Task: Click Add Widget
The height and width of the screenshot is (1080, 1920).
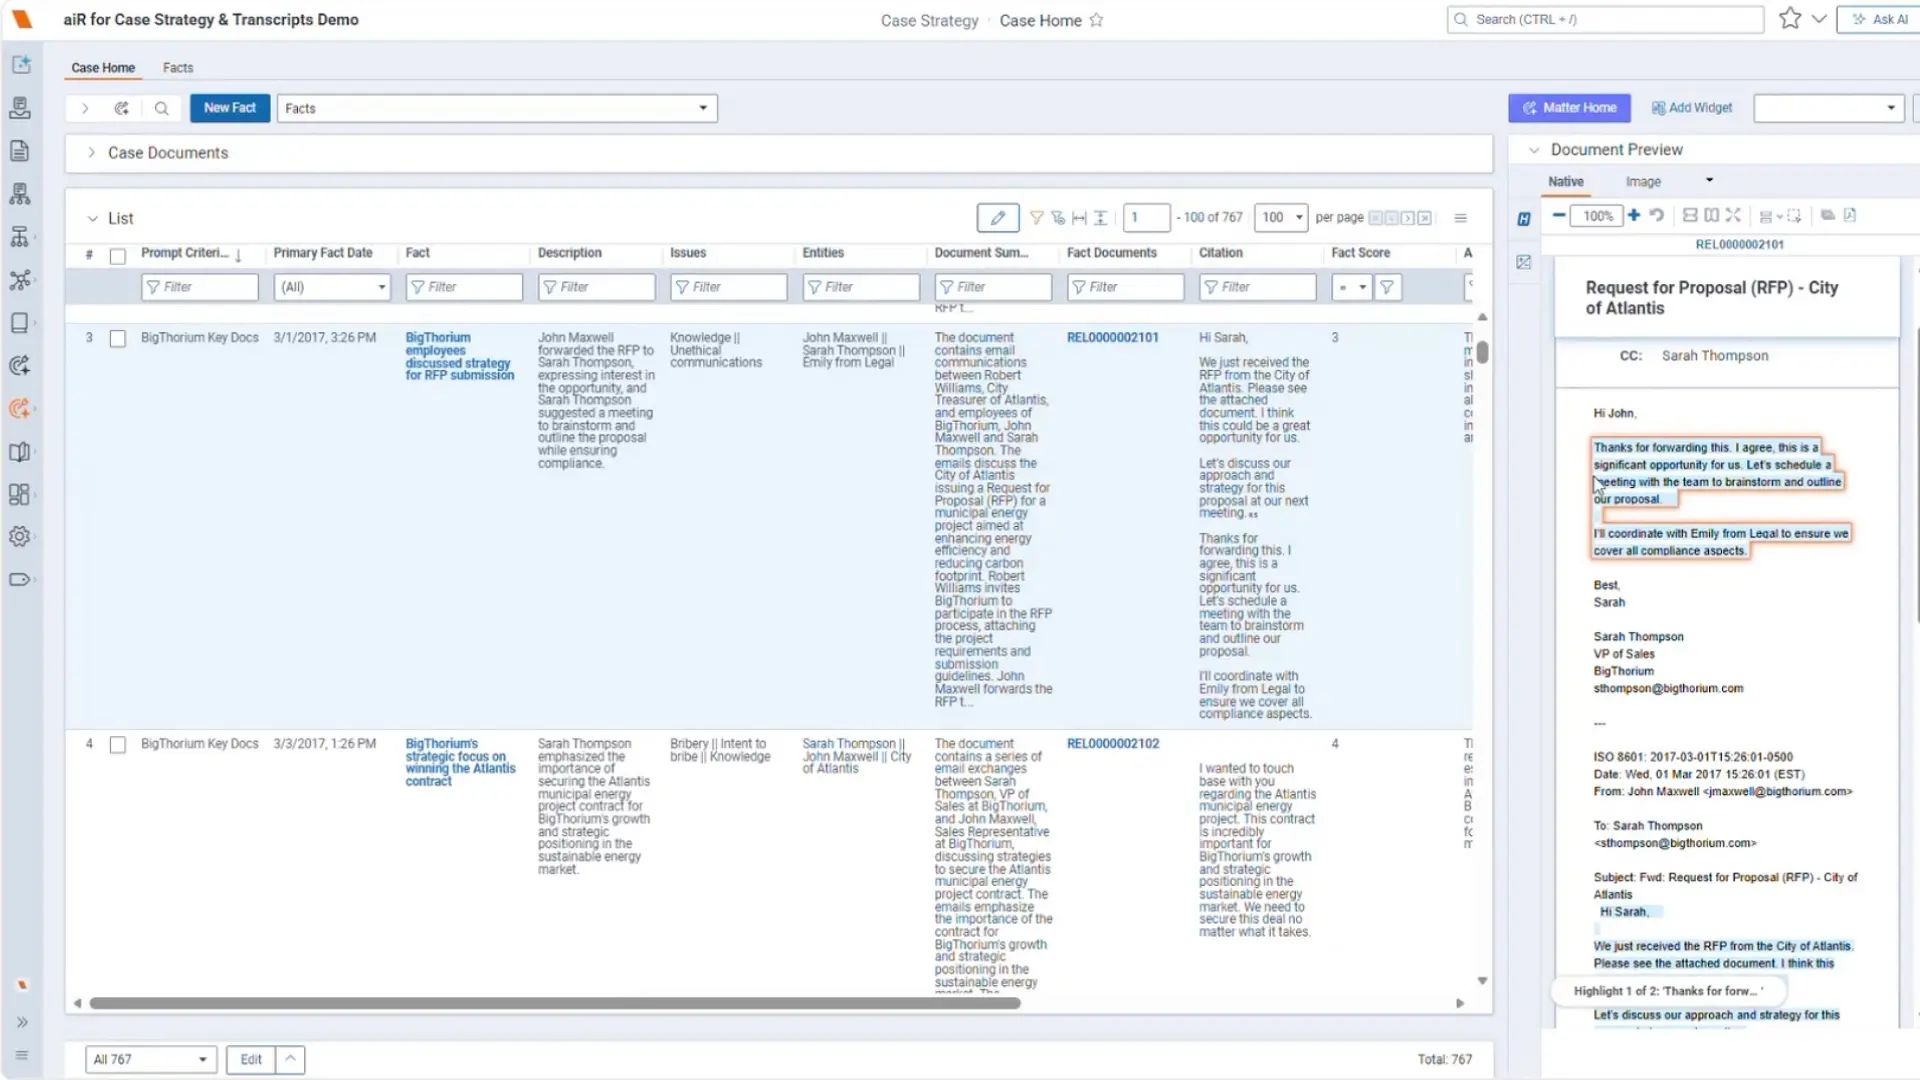Action: [1692, 108]
